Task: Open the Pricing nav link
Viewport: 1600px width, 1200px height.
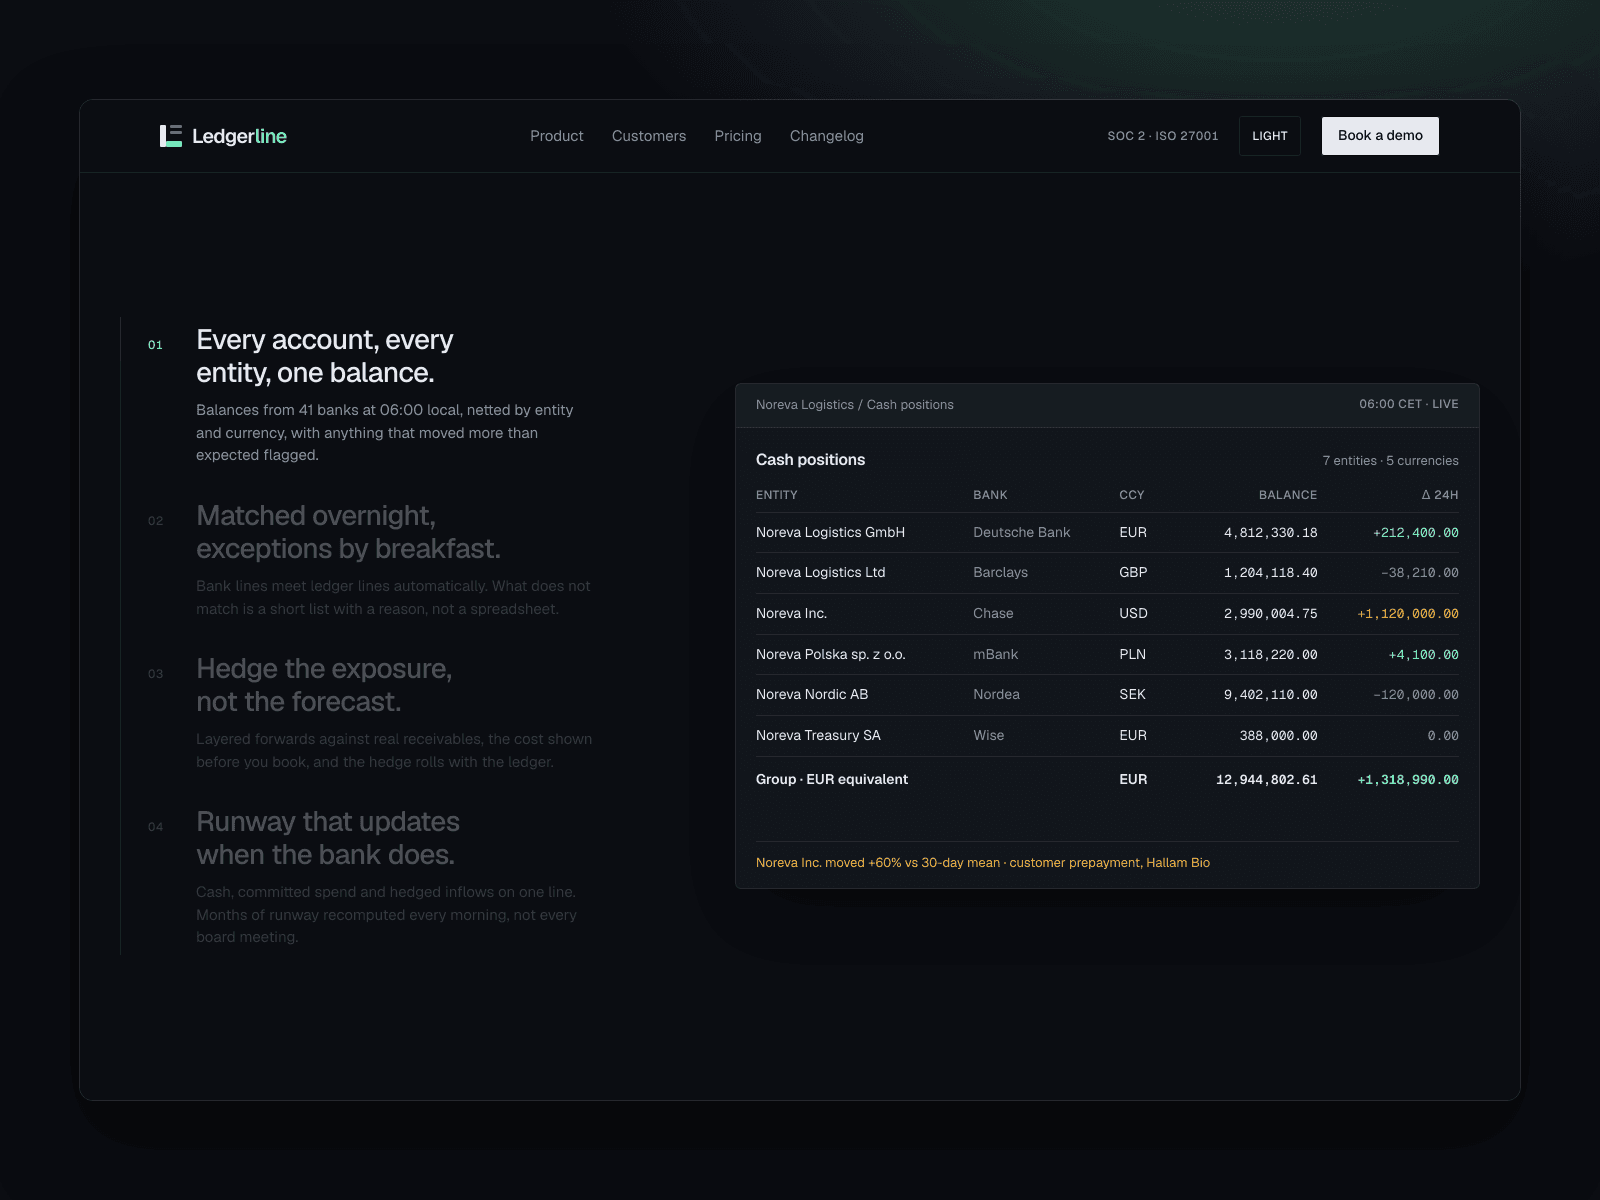Action: click(738, 136)
